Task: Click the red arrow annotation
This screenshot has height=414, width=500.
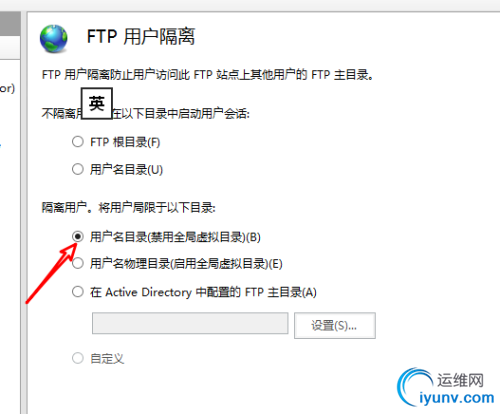Action: pyautogui.click(x=52, y=273)
